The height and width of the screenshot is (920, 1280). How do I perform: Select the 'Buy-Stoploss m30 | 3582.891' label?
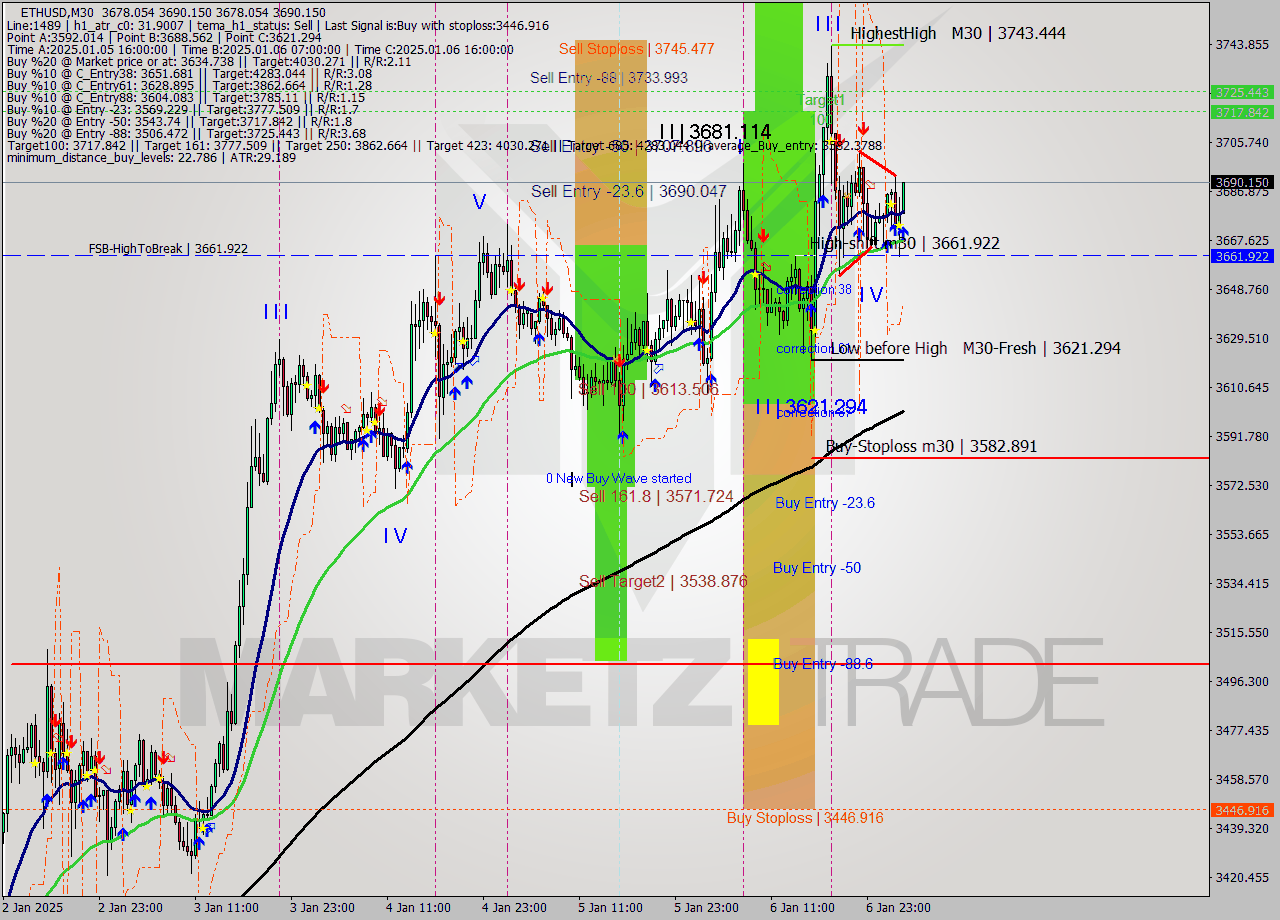pyautogui.click(x=931, y=446)
